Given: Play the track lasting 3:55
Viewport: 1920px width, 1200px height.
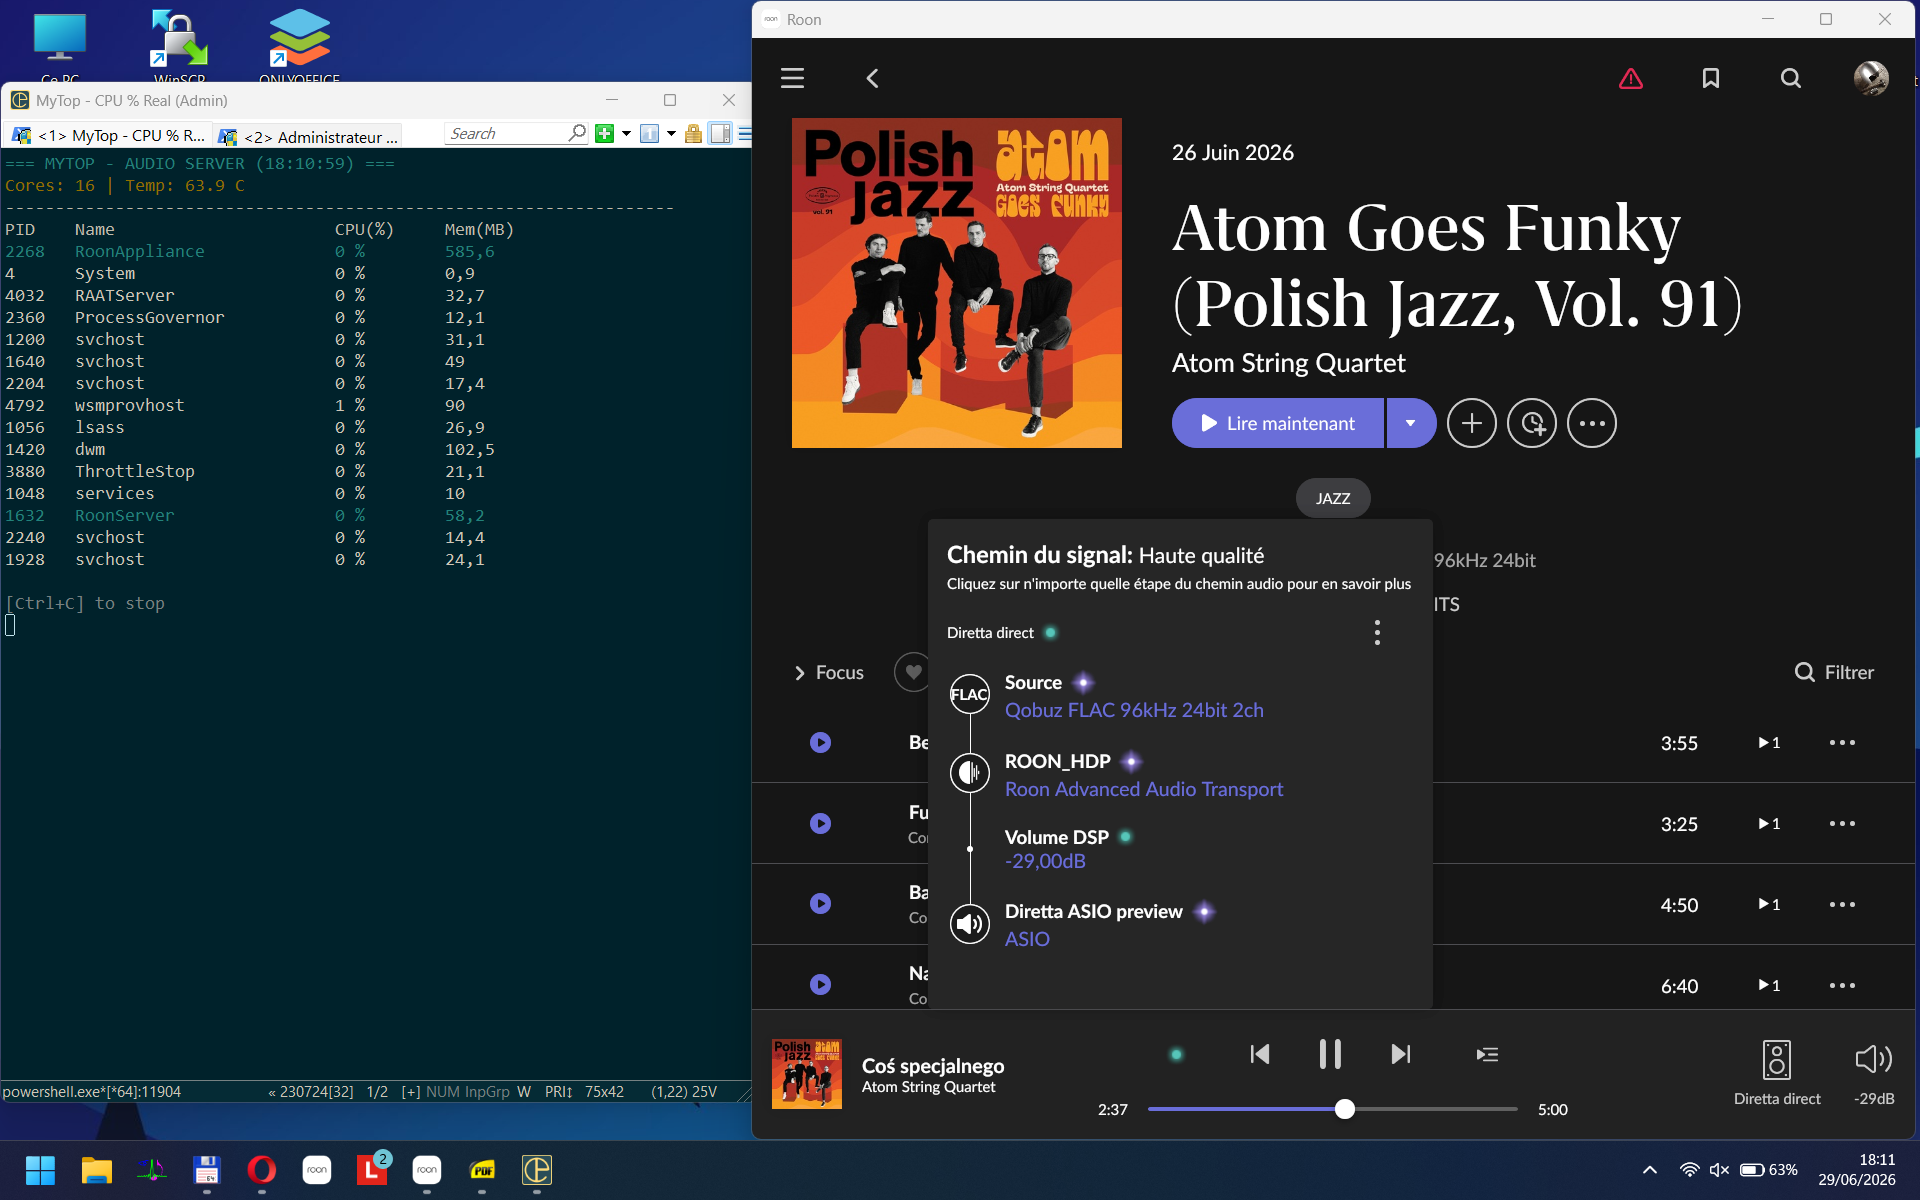Looking at the screenshot, I should tap(820, 742).
